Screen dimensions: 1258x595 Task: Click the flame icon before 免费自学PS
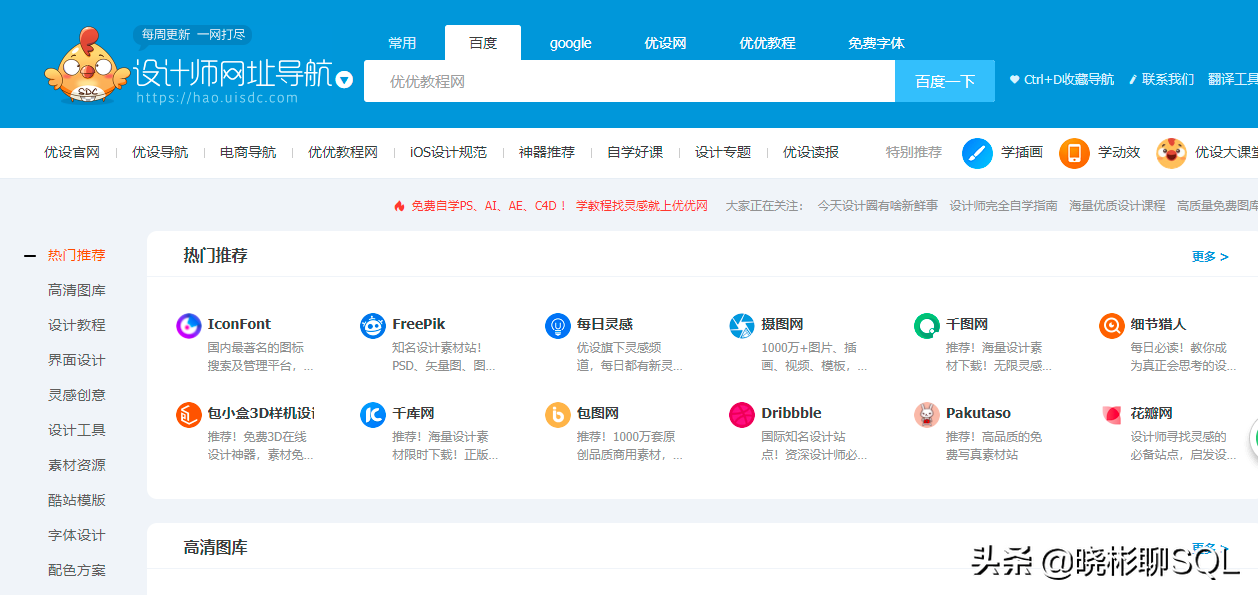(399, 206)
